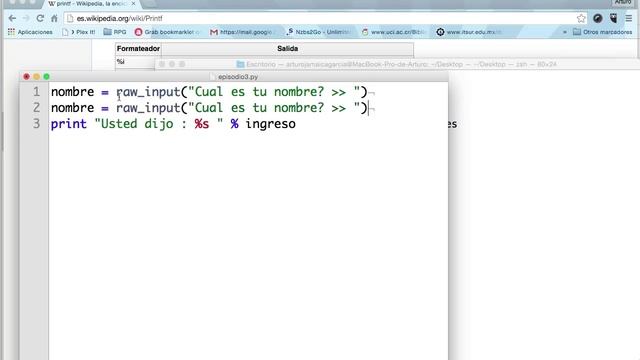Viewport: 640px width, 360px height.
Task: Click nombre at start of line 2
Action: pos(72,108)
